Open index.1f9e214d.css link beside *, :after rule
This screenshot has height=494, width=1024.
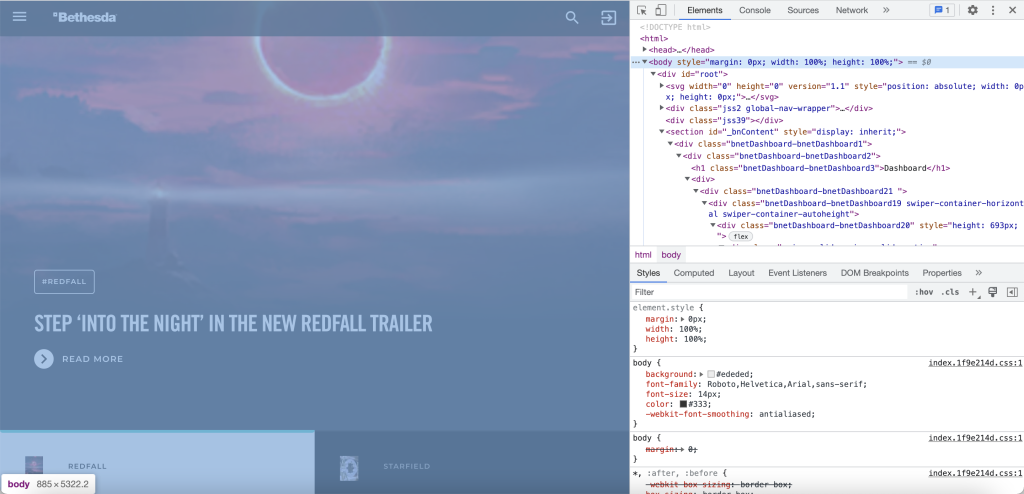975,473
